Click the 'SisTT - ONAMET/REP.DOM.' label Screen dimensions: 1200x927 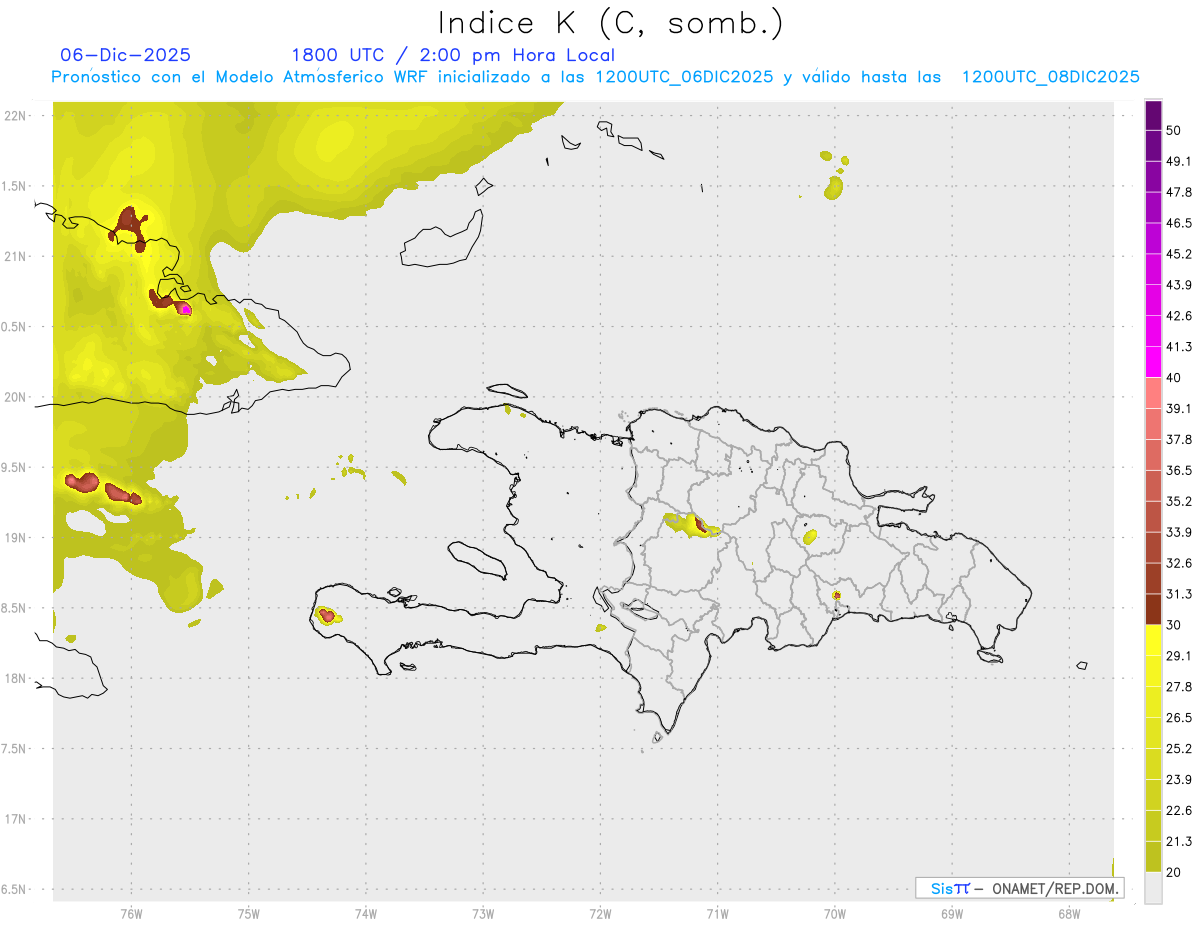[x=1021, y=888]
